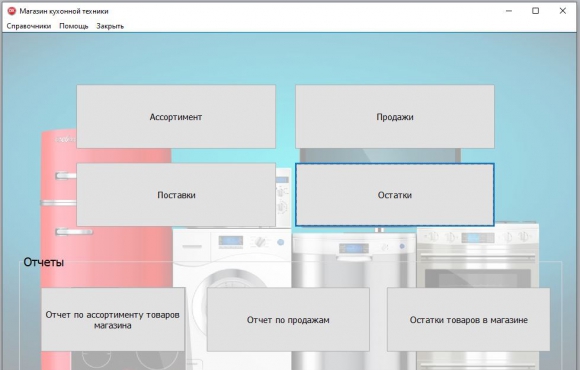This screenshot has width=580, height=370.
Task: Minimize the Магазин кухонной техники window
Action: pyautogui.click(x=509, y=11)
